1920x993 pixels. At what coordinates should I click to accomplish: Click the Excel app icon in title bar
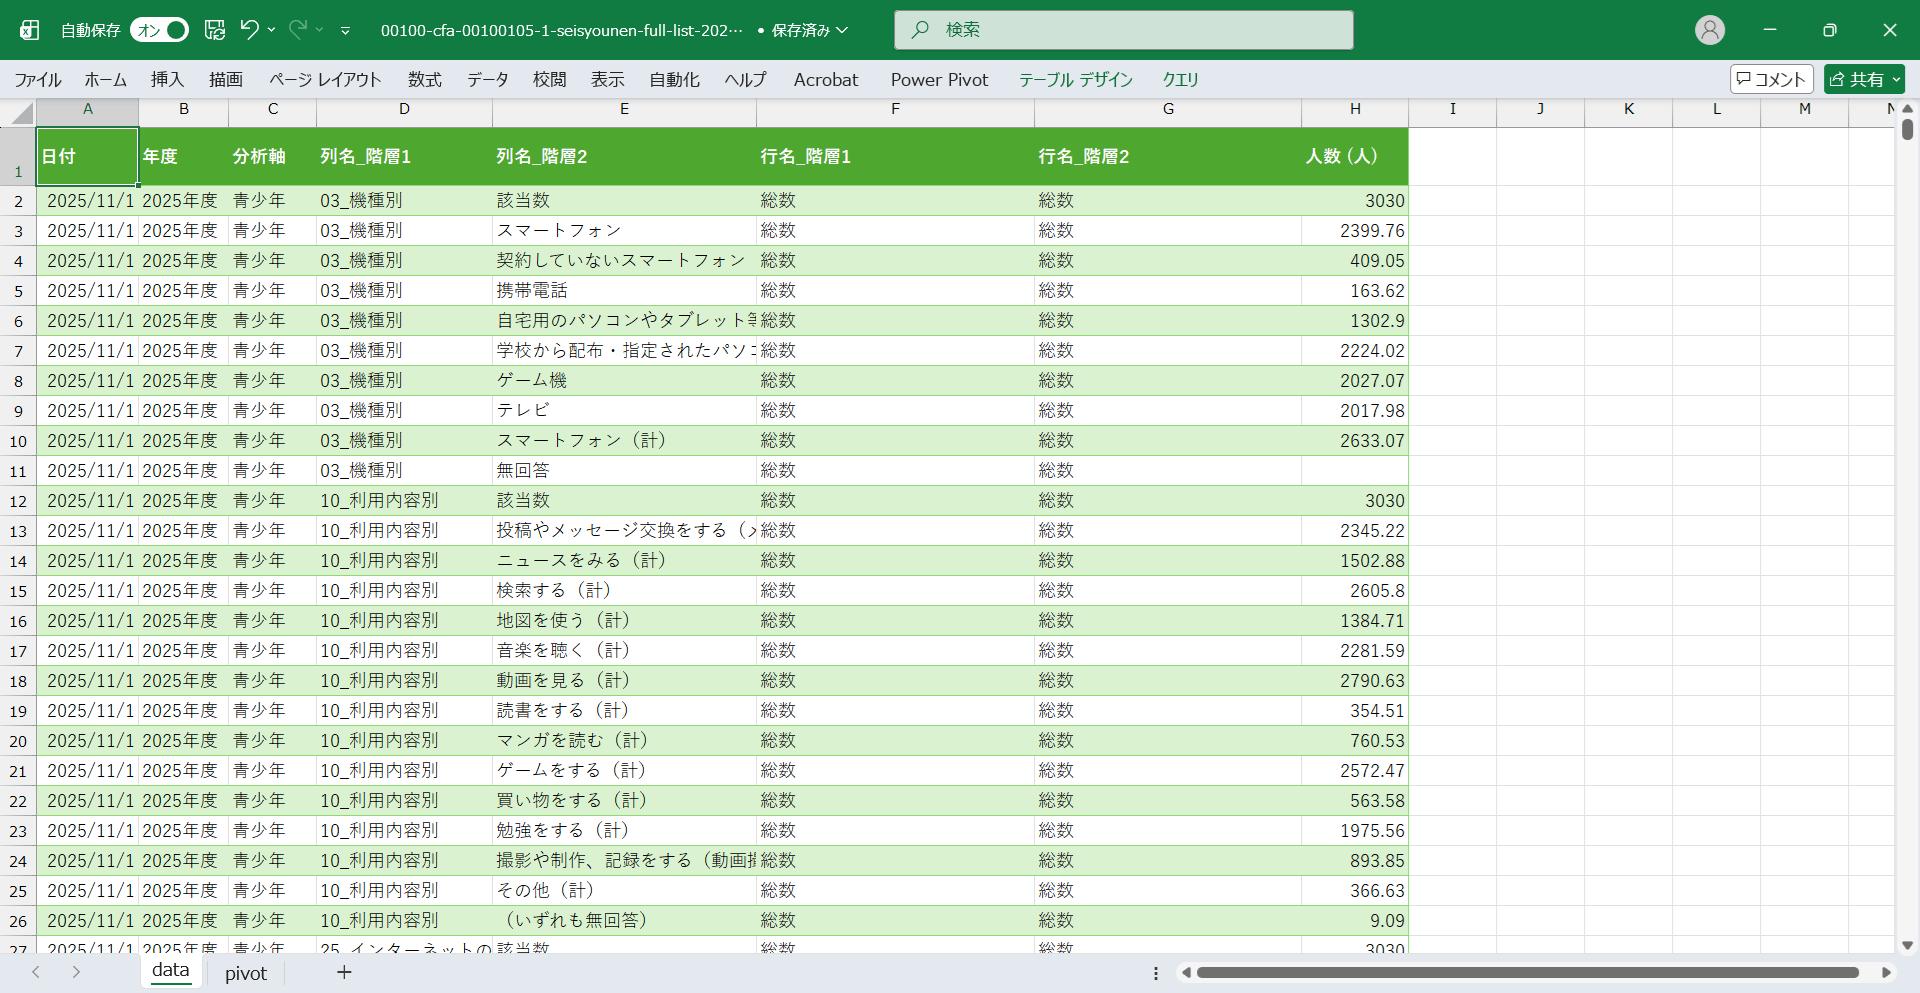30,30
